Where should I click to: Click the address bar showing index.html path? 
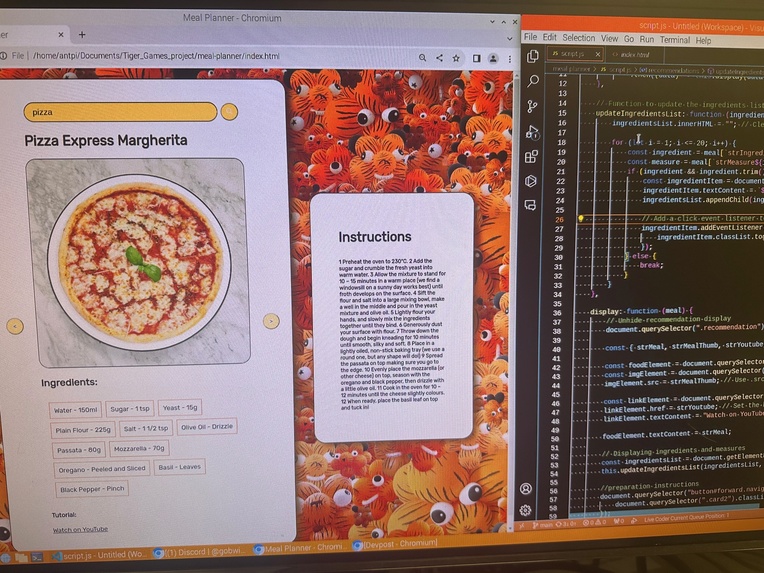pyautogui.click(x=155, y=56)
